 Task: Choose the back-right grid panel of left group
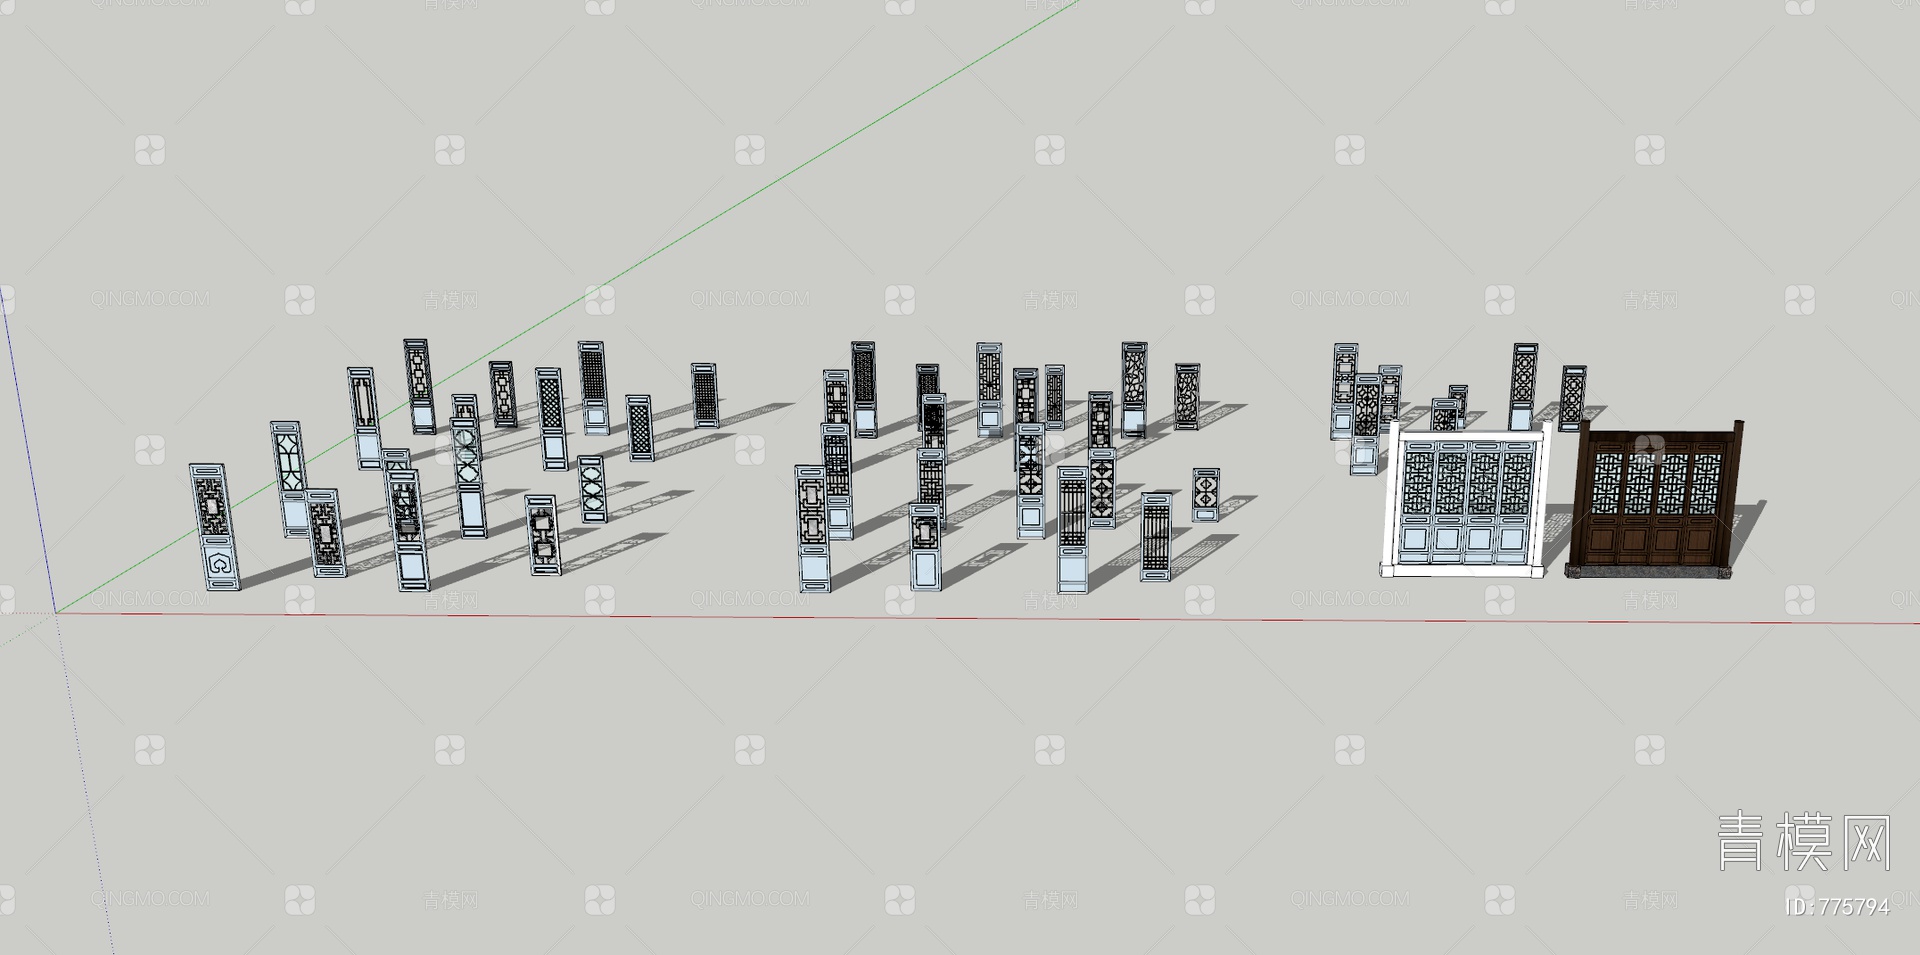click(x=704, y=396)
